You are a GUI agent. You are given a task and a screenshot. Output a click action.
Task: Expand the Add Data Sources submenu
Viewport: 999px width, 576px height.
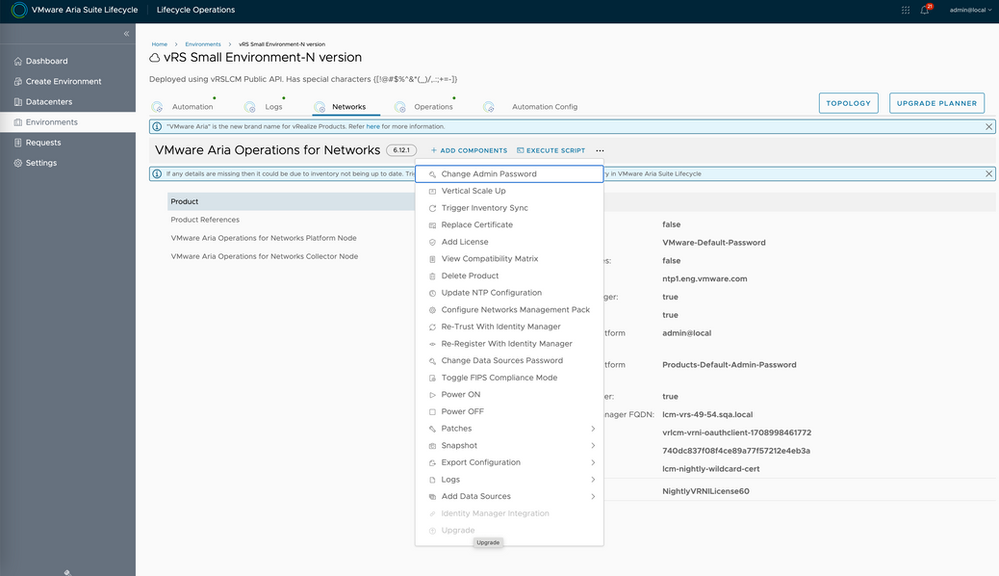(593, 496)
